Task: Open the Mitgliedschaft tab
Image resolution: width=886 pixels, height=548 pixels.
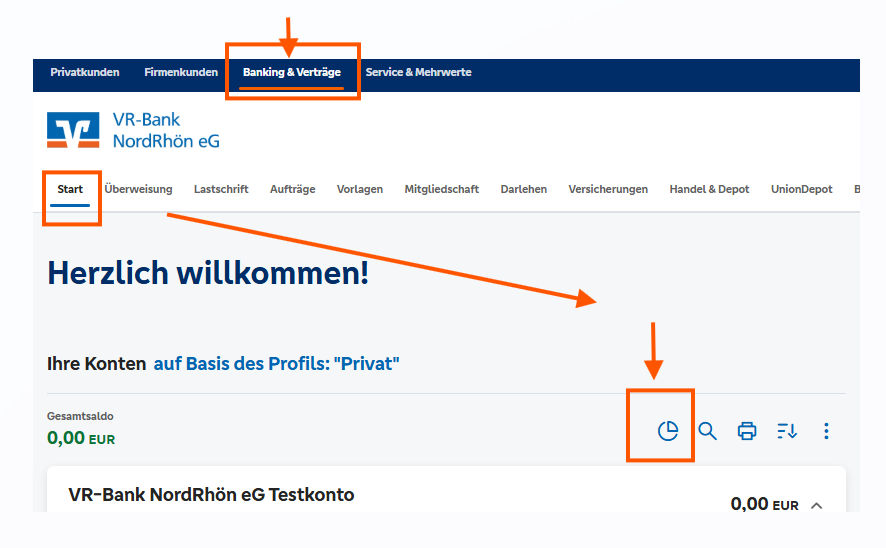Action: pos(442,189)
